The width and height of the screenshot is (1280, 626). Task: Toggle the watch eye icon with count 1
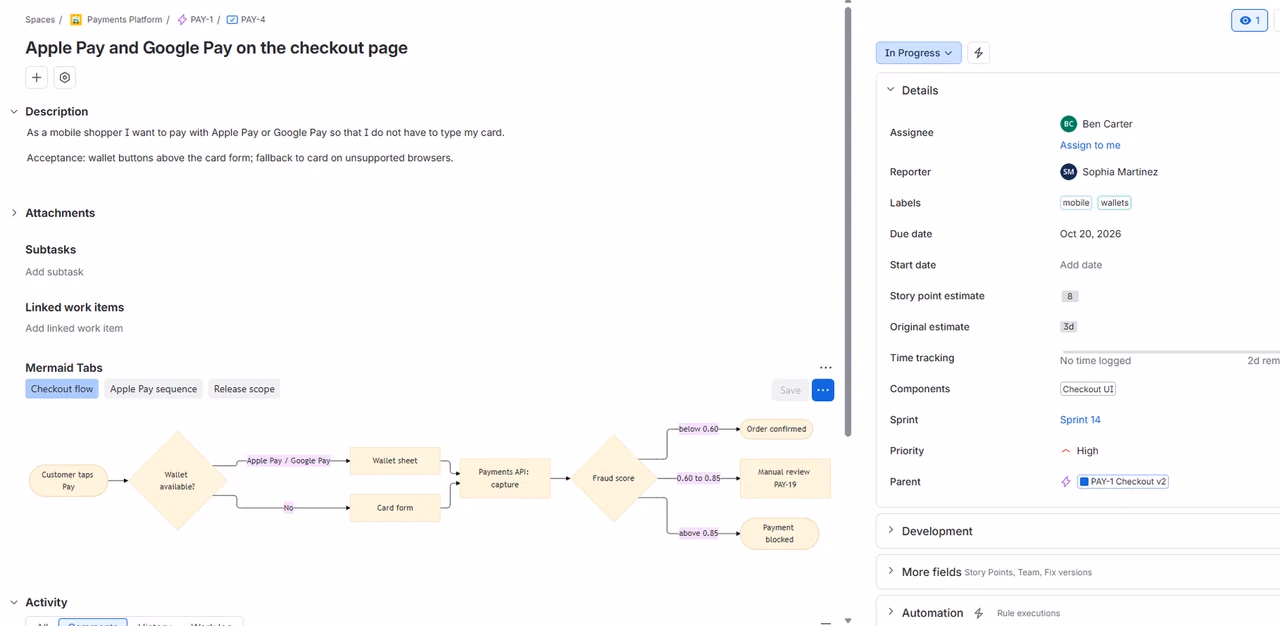coord(1249,20)
